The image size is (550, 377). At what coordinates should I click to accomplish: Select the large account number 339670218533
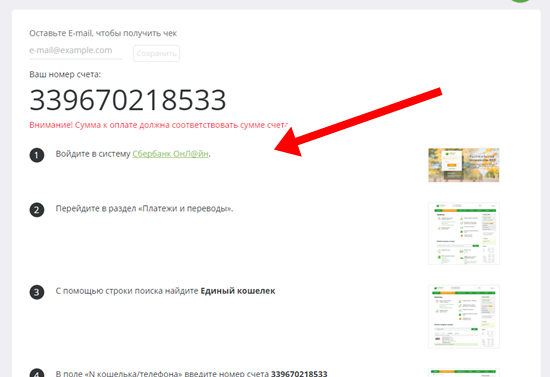[x=128, y=100]
